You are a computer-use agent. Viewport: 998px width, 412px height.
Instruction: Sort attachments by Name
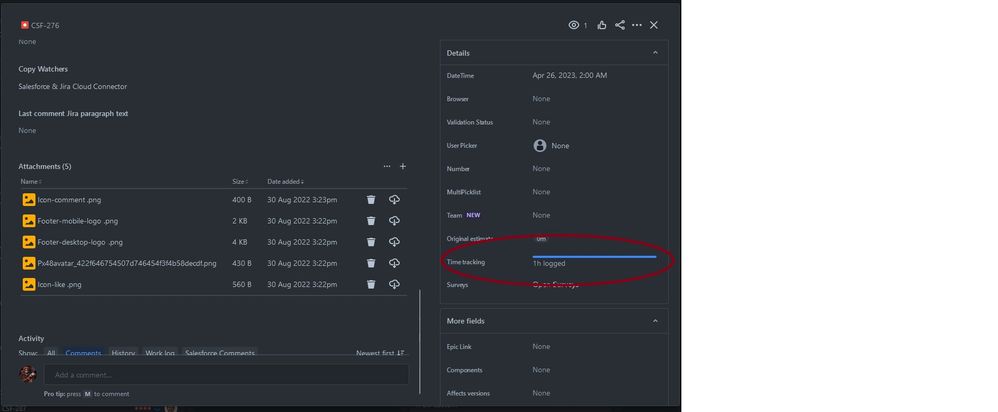31,181
